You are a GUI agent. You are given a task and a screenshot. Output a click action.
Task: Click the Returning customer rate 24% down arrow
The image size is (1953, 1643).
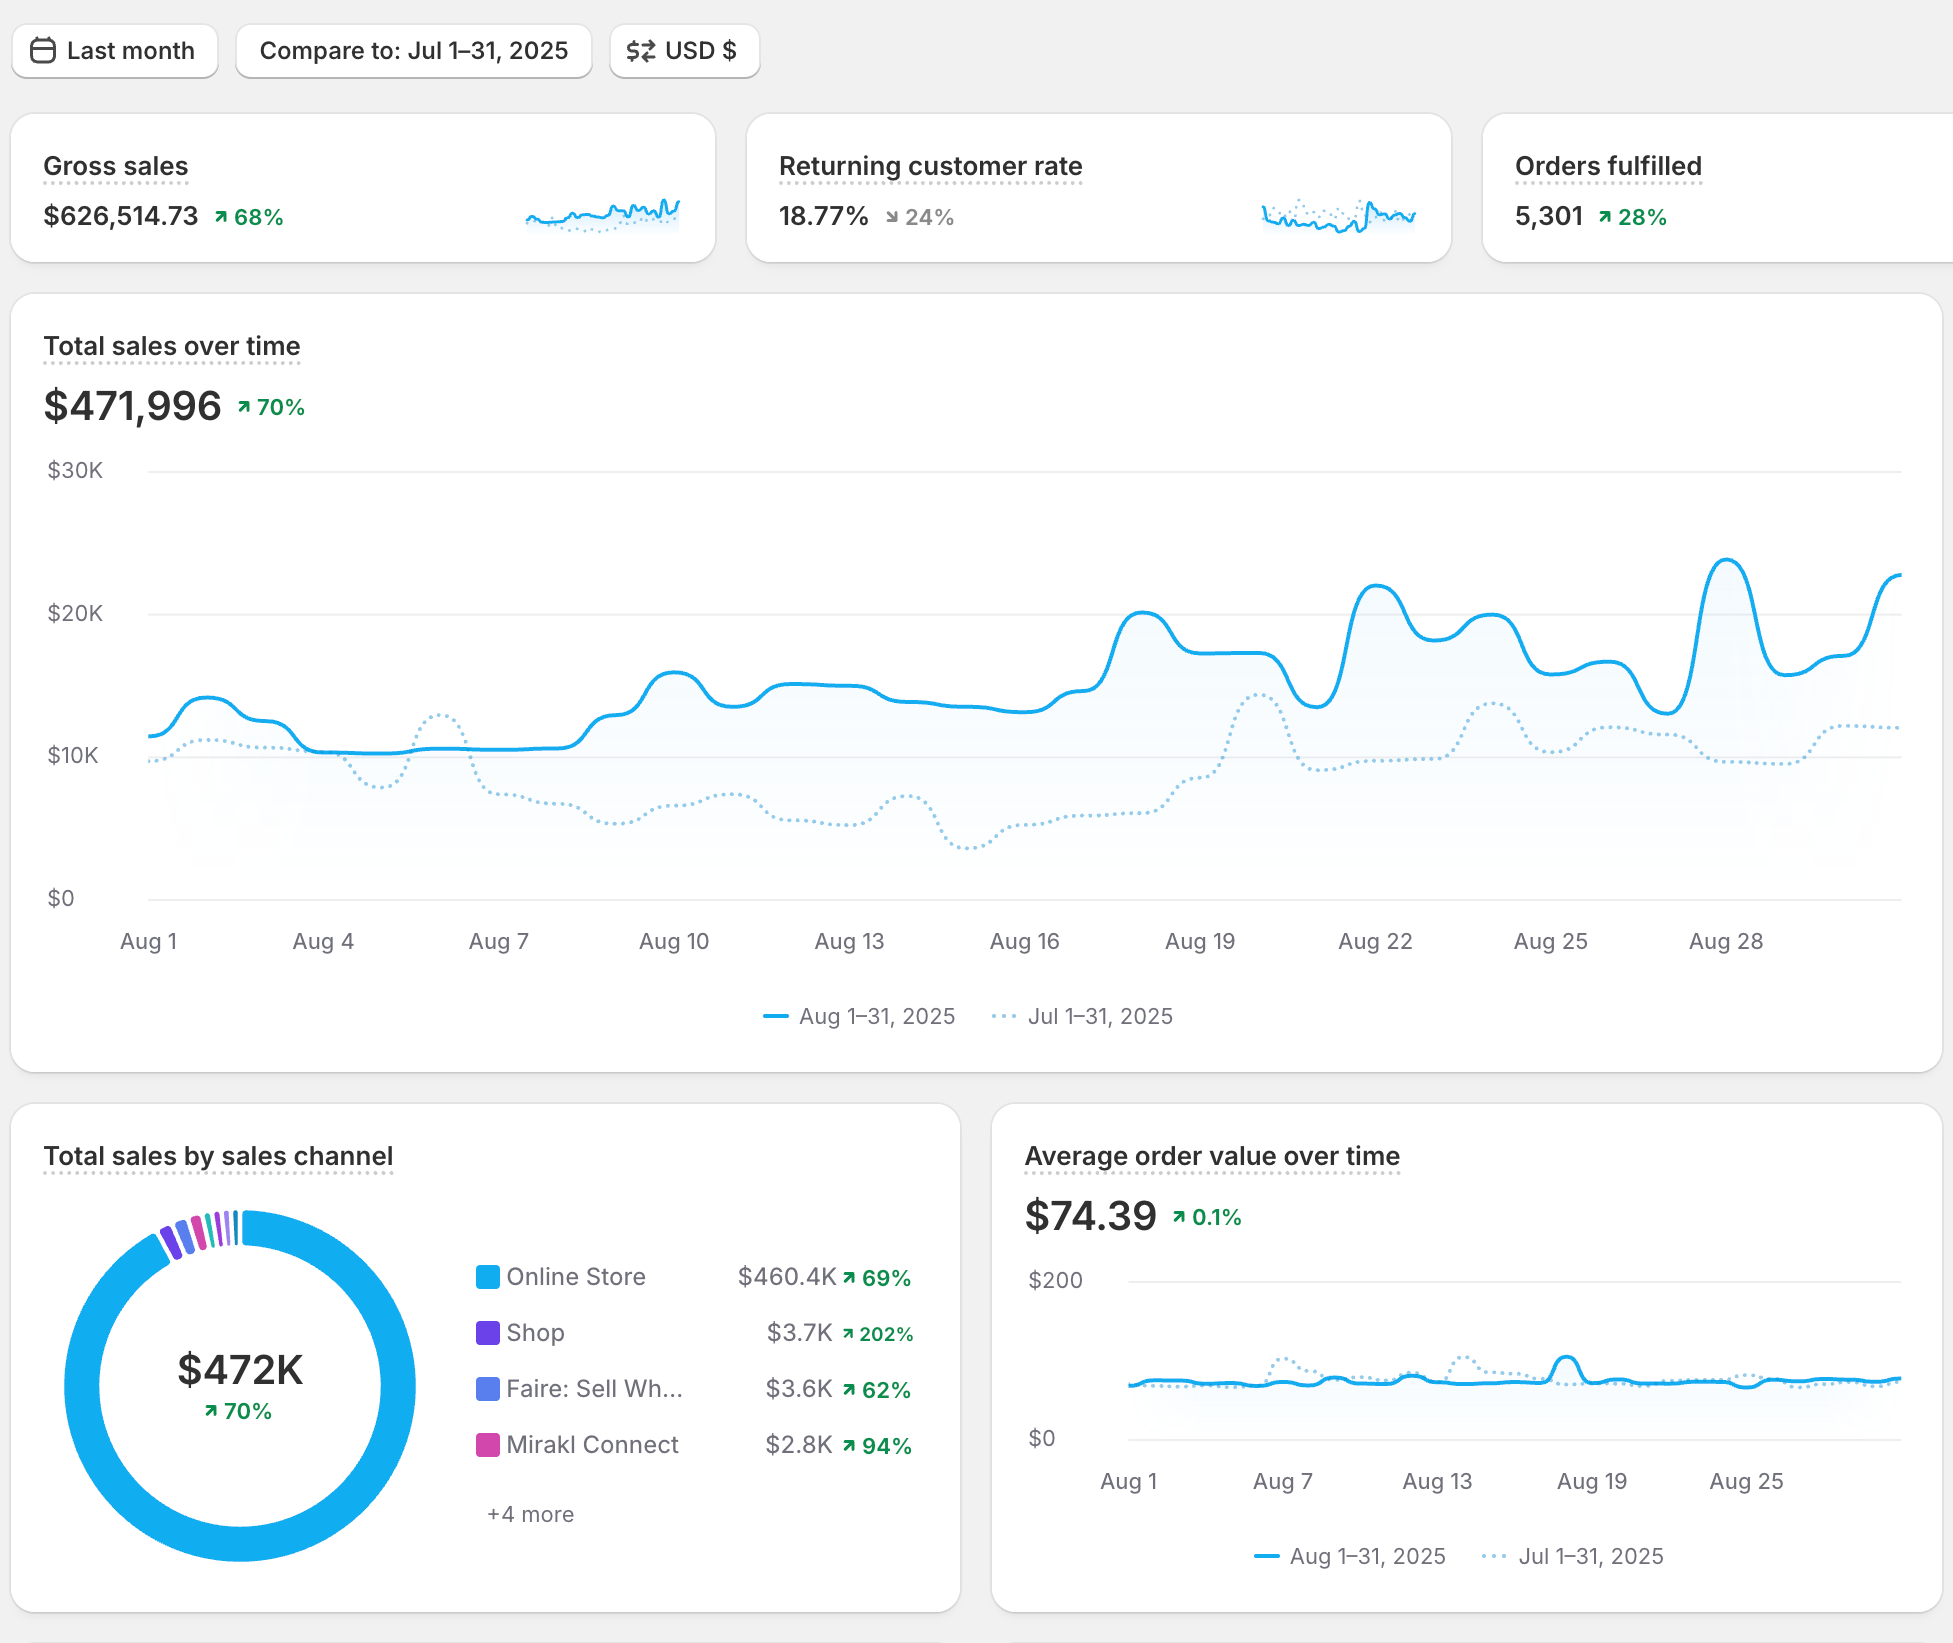(891, 217)
